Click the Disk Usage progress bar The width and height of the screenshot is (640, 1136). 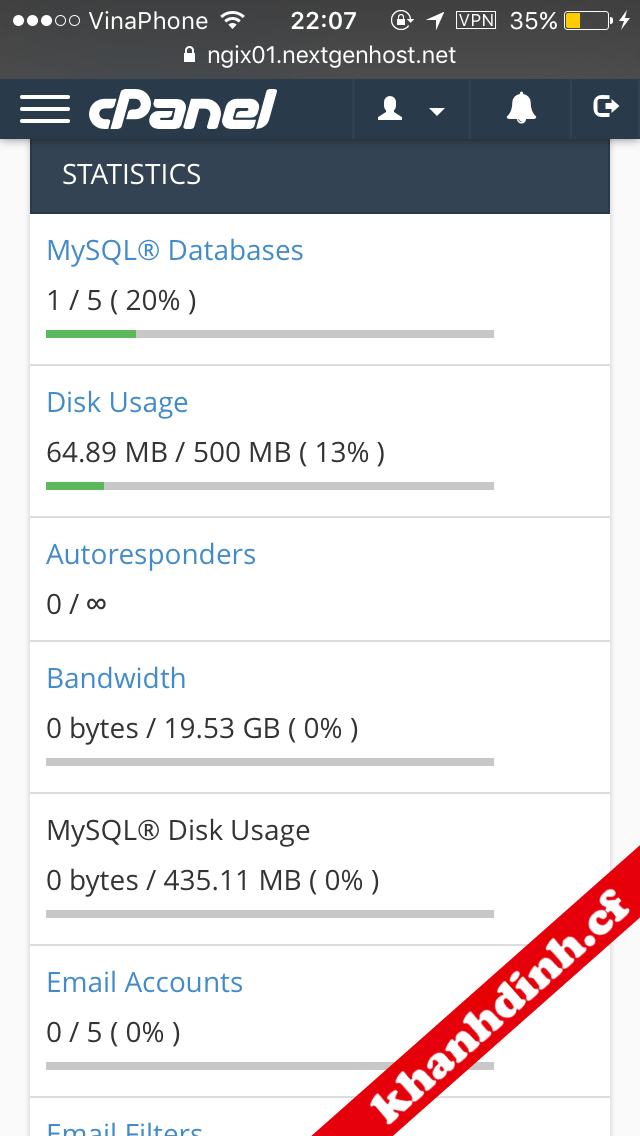tap(270, 486)
